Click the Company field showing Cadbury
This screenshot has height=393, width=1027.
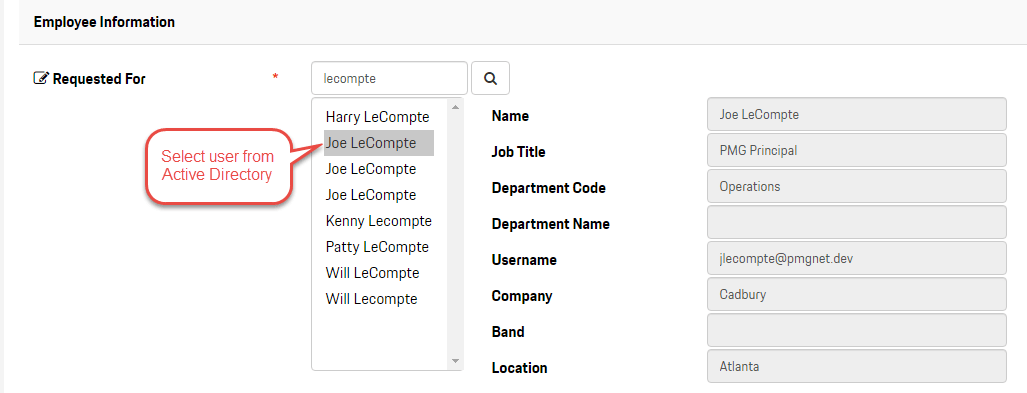click(857, 294)
